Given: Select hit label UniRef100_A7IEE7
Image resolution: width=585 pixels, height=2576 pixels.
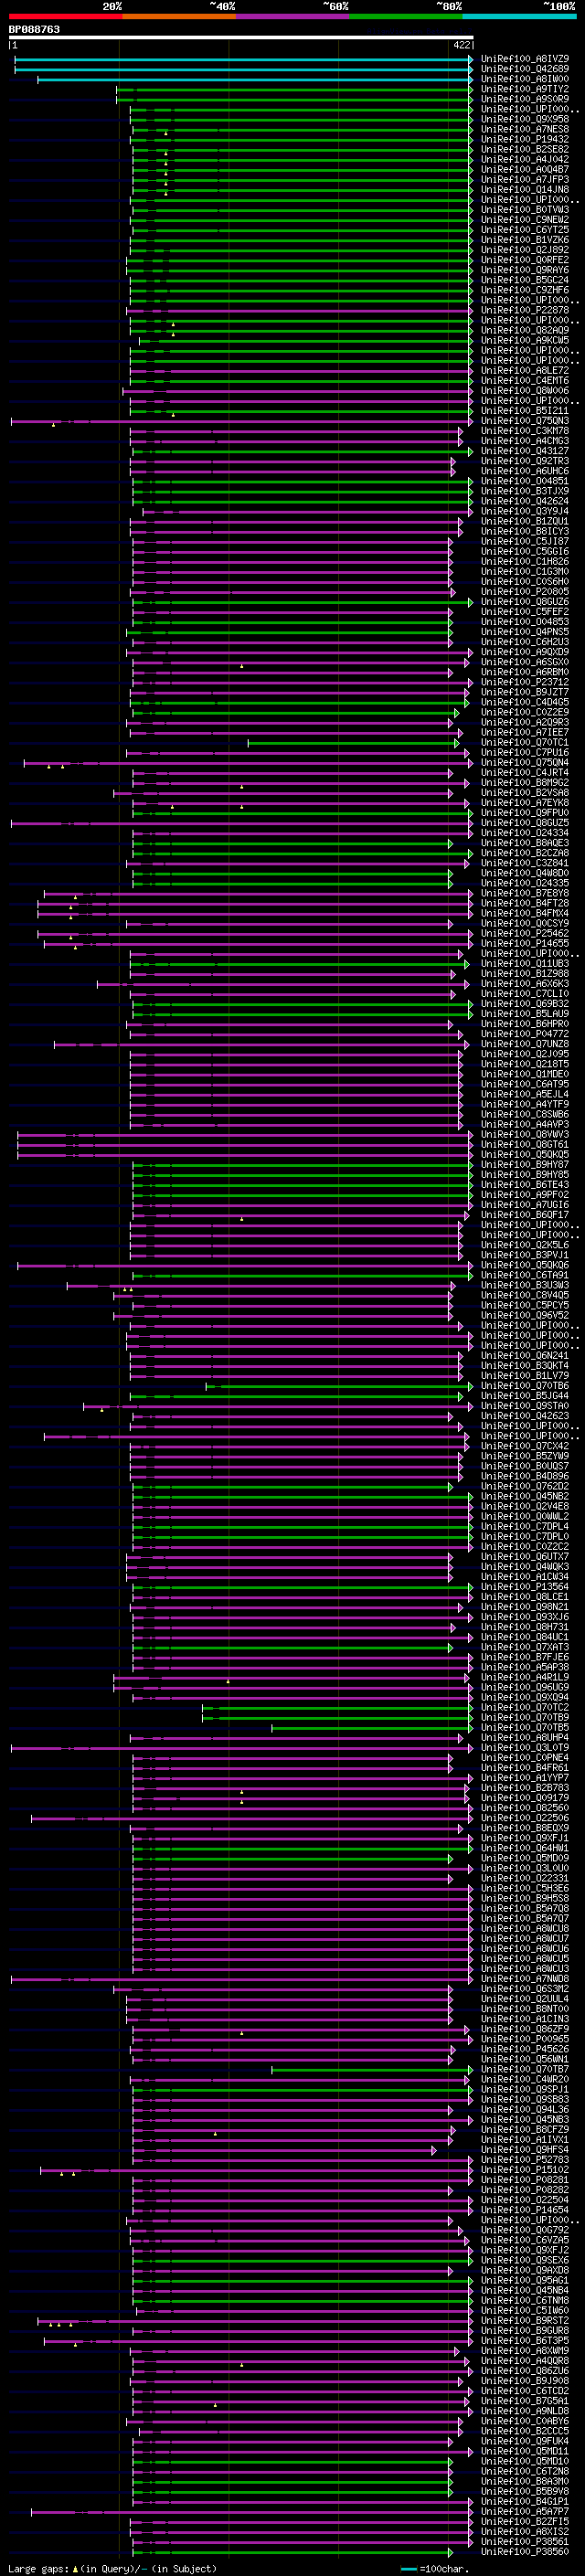Looking at the screenshot, I should [525, 732].
